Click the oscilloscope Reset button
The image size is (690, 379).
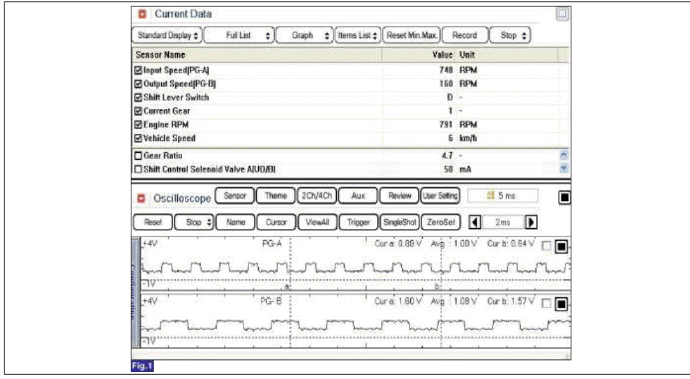[x=153, y=222]
